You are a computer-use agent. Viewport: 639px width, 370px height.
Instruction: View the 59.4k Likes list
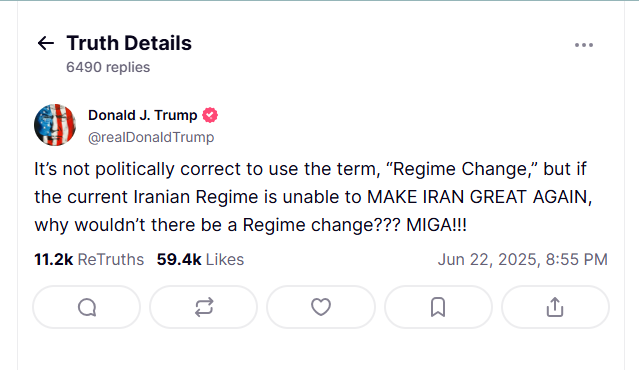point(200,260)
